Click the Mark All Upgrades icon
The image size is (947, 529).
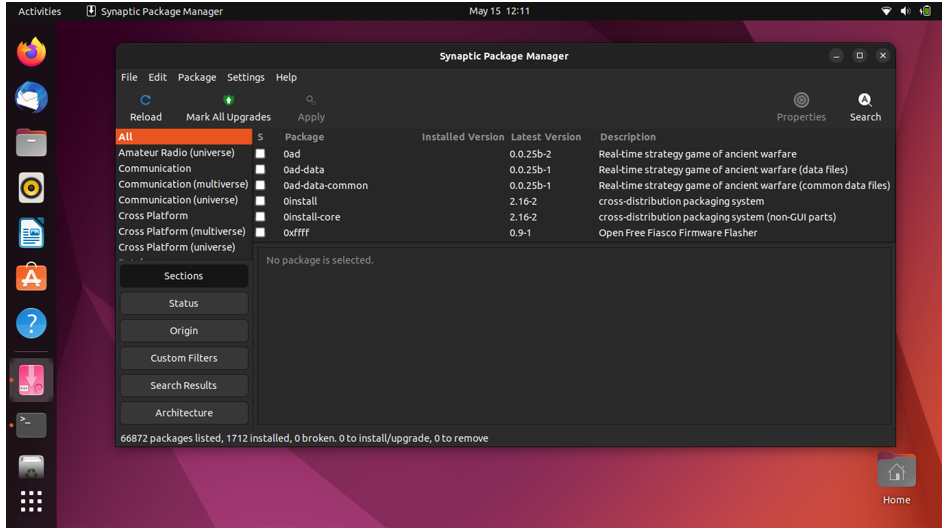point(228,100)
